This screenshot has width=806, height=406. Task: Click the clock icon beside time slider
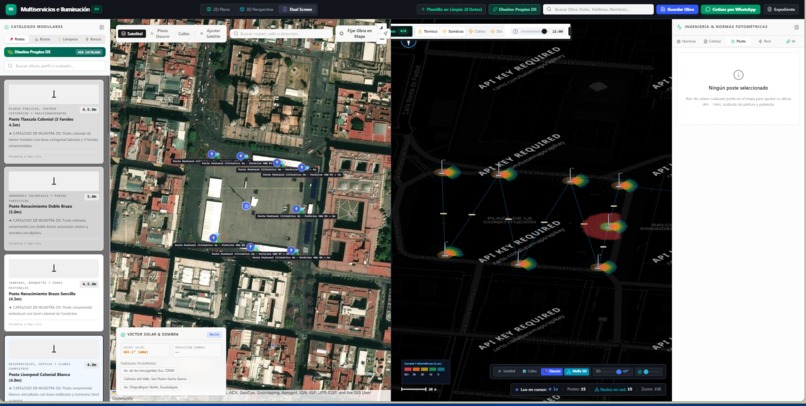click(515, 31)
